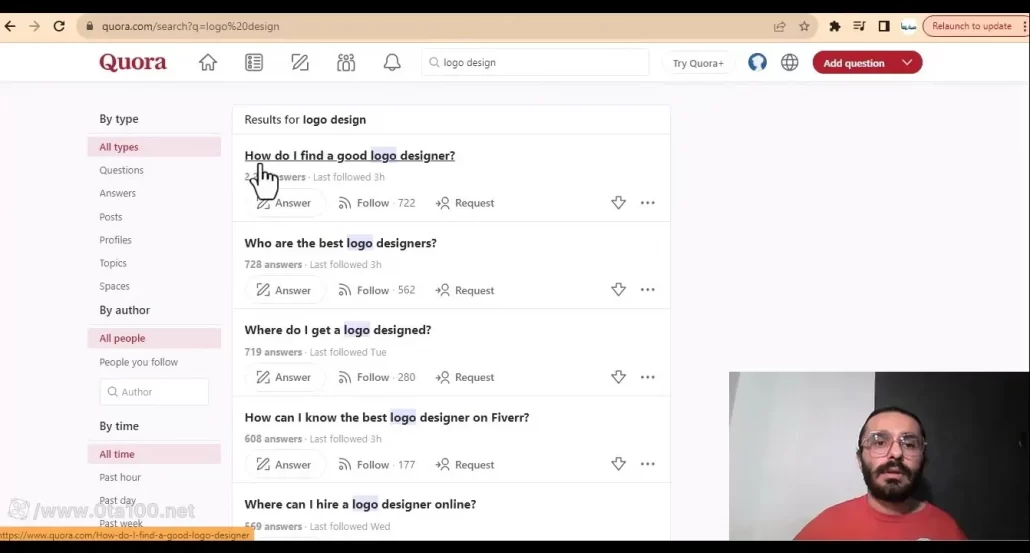1030x553 pixels.
Task: Open more options for 'How do I find a good logo designer?'
Action: coord(648,203)
